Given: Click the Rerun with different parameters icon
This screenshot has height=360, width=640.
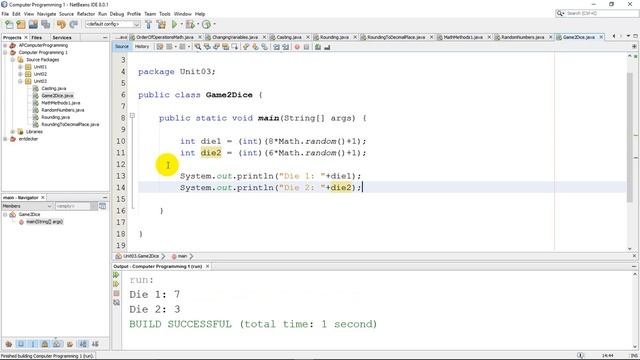Looking at the screenshot, I should pos(116,284).
